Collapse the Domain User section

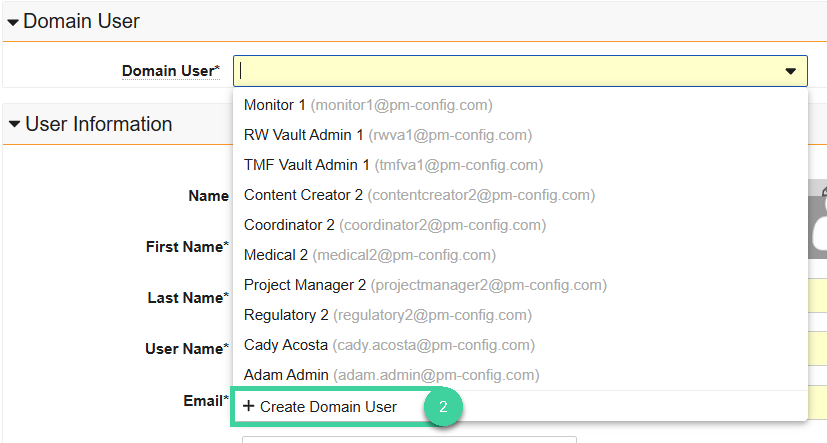(13, 22)
